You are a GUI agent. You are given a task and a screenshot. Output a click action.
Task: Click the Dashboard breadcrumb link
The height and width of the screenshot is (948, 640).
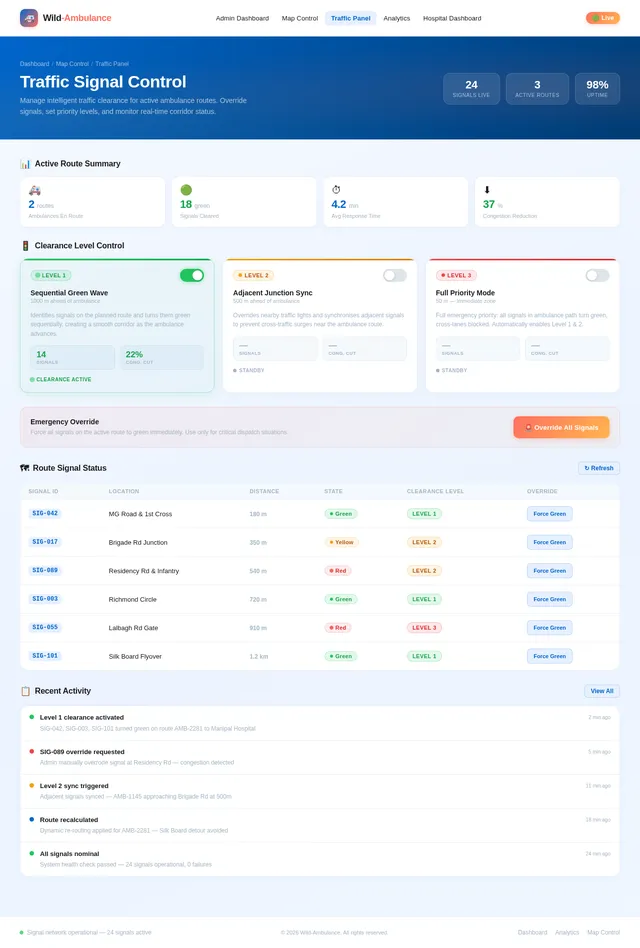[34, 63]
